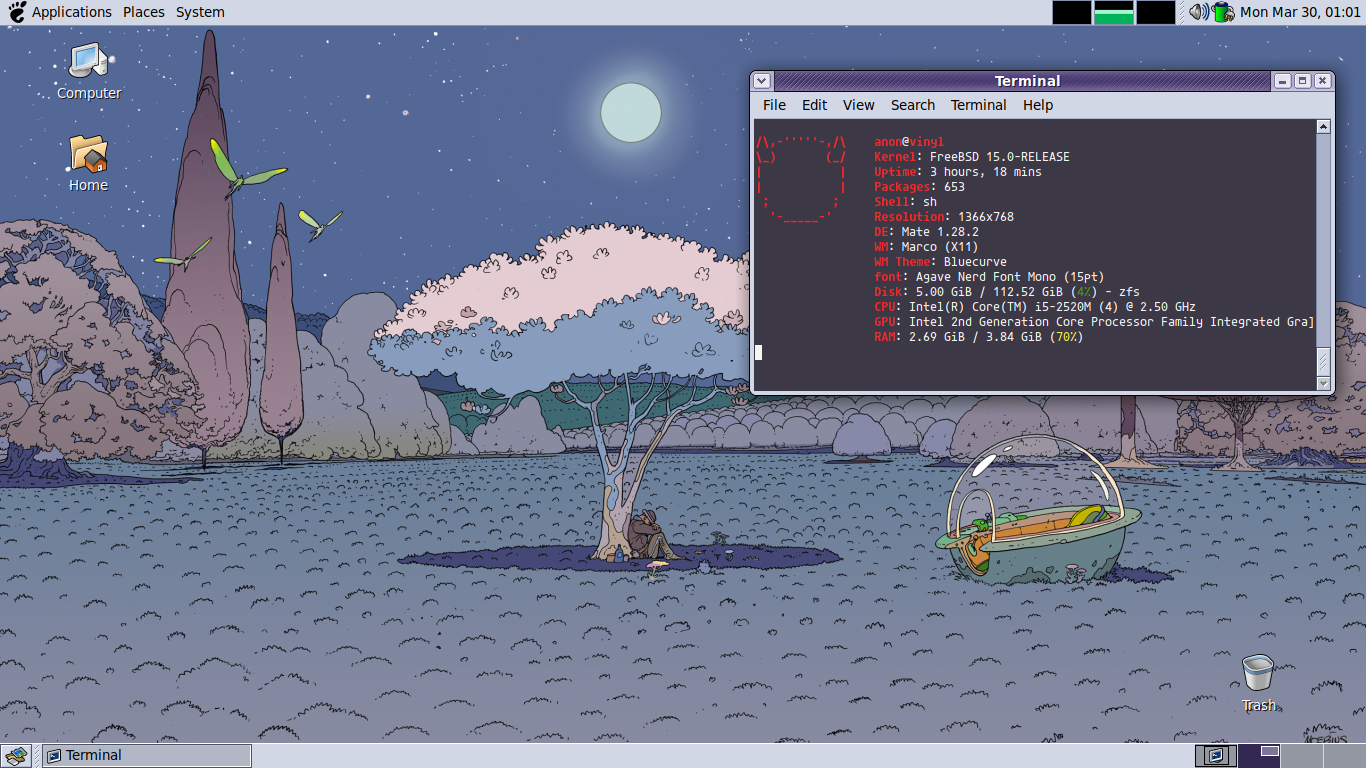Click the anon@vinyl line in the terminal
This screenshot has width=1366, height=768.
coord(909,142)
